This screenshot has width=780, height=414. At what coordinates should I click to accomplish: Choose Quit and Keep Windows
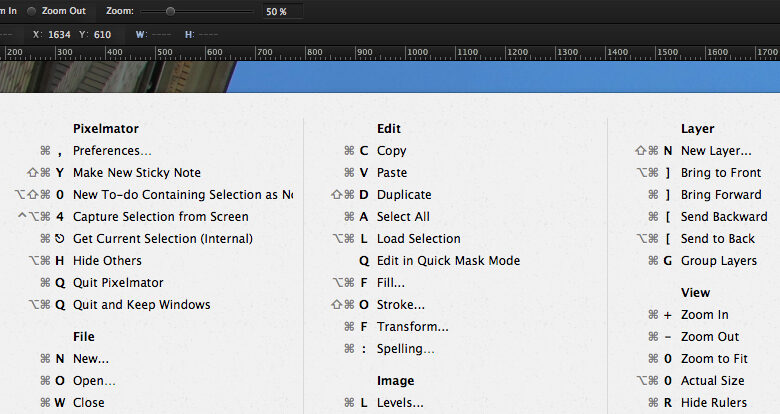click(141, 305)
